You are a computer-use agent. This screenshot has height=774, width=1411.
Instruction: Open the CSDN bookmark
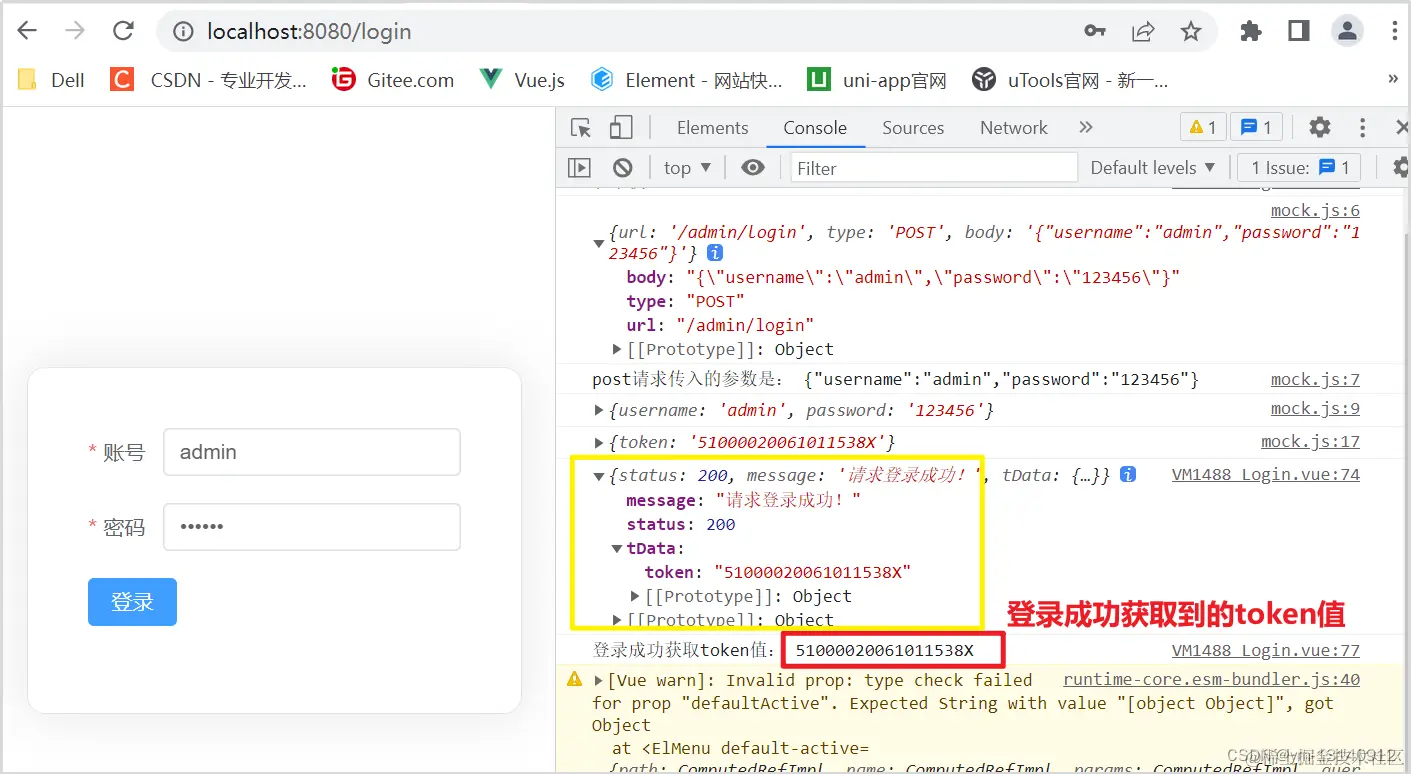tap(209, 80)
